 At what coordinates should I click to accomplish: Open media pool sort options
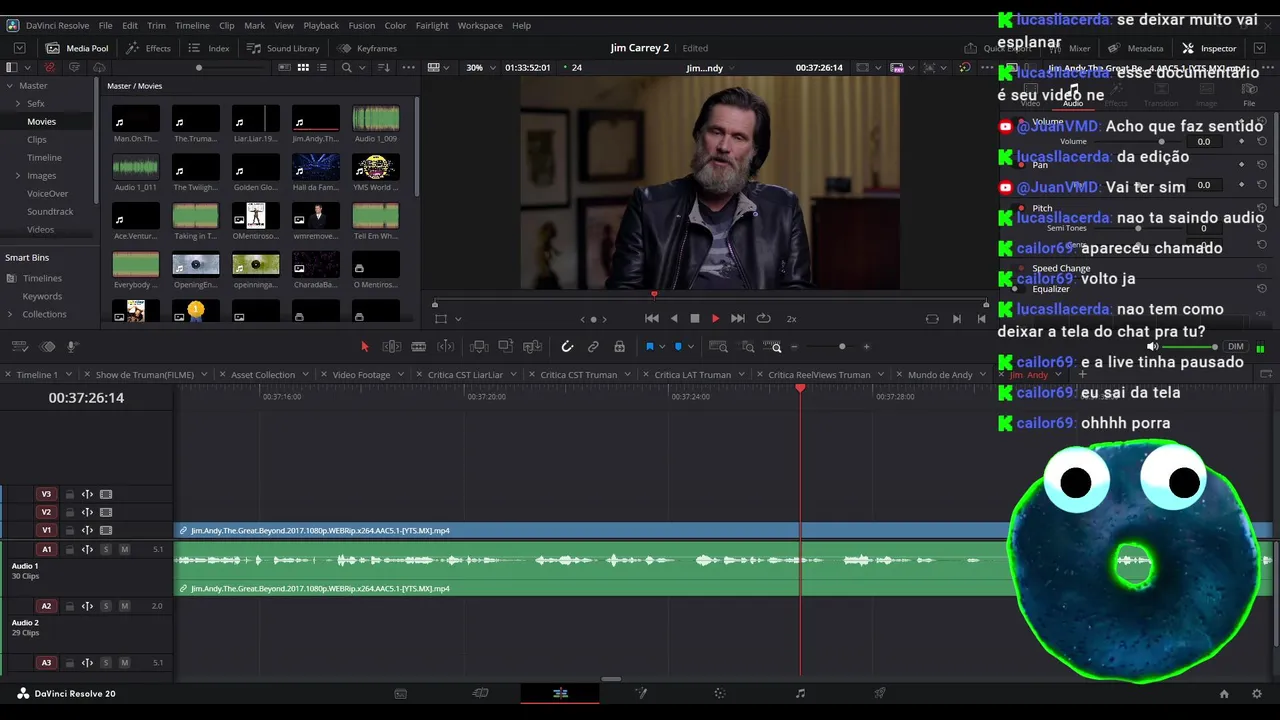[x=383, y=67]
